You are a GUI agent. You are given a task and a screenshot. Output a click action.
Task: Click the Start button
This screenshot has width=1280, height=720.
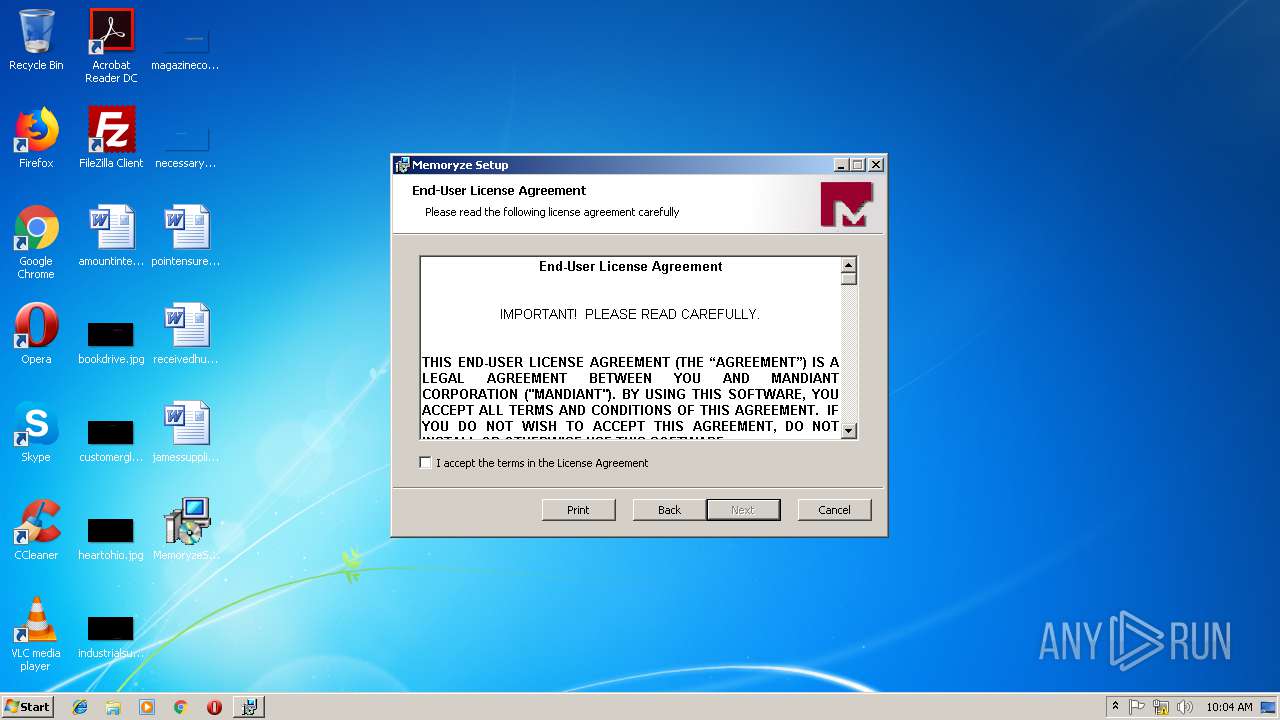(27, 707)
